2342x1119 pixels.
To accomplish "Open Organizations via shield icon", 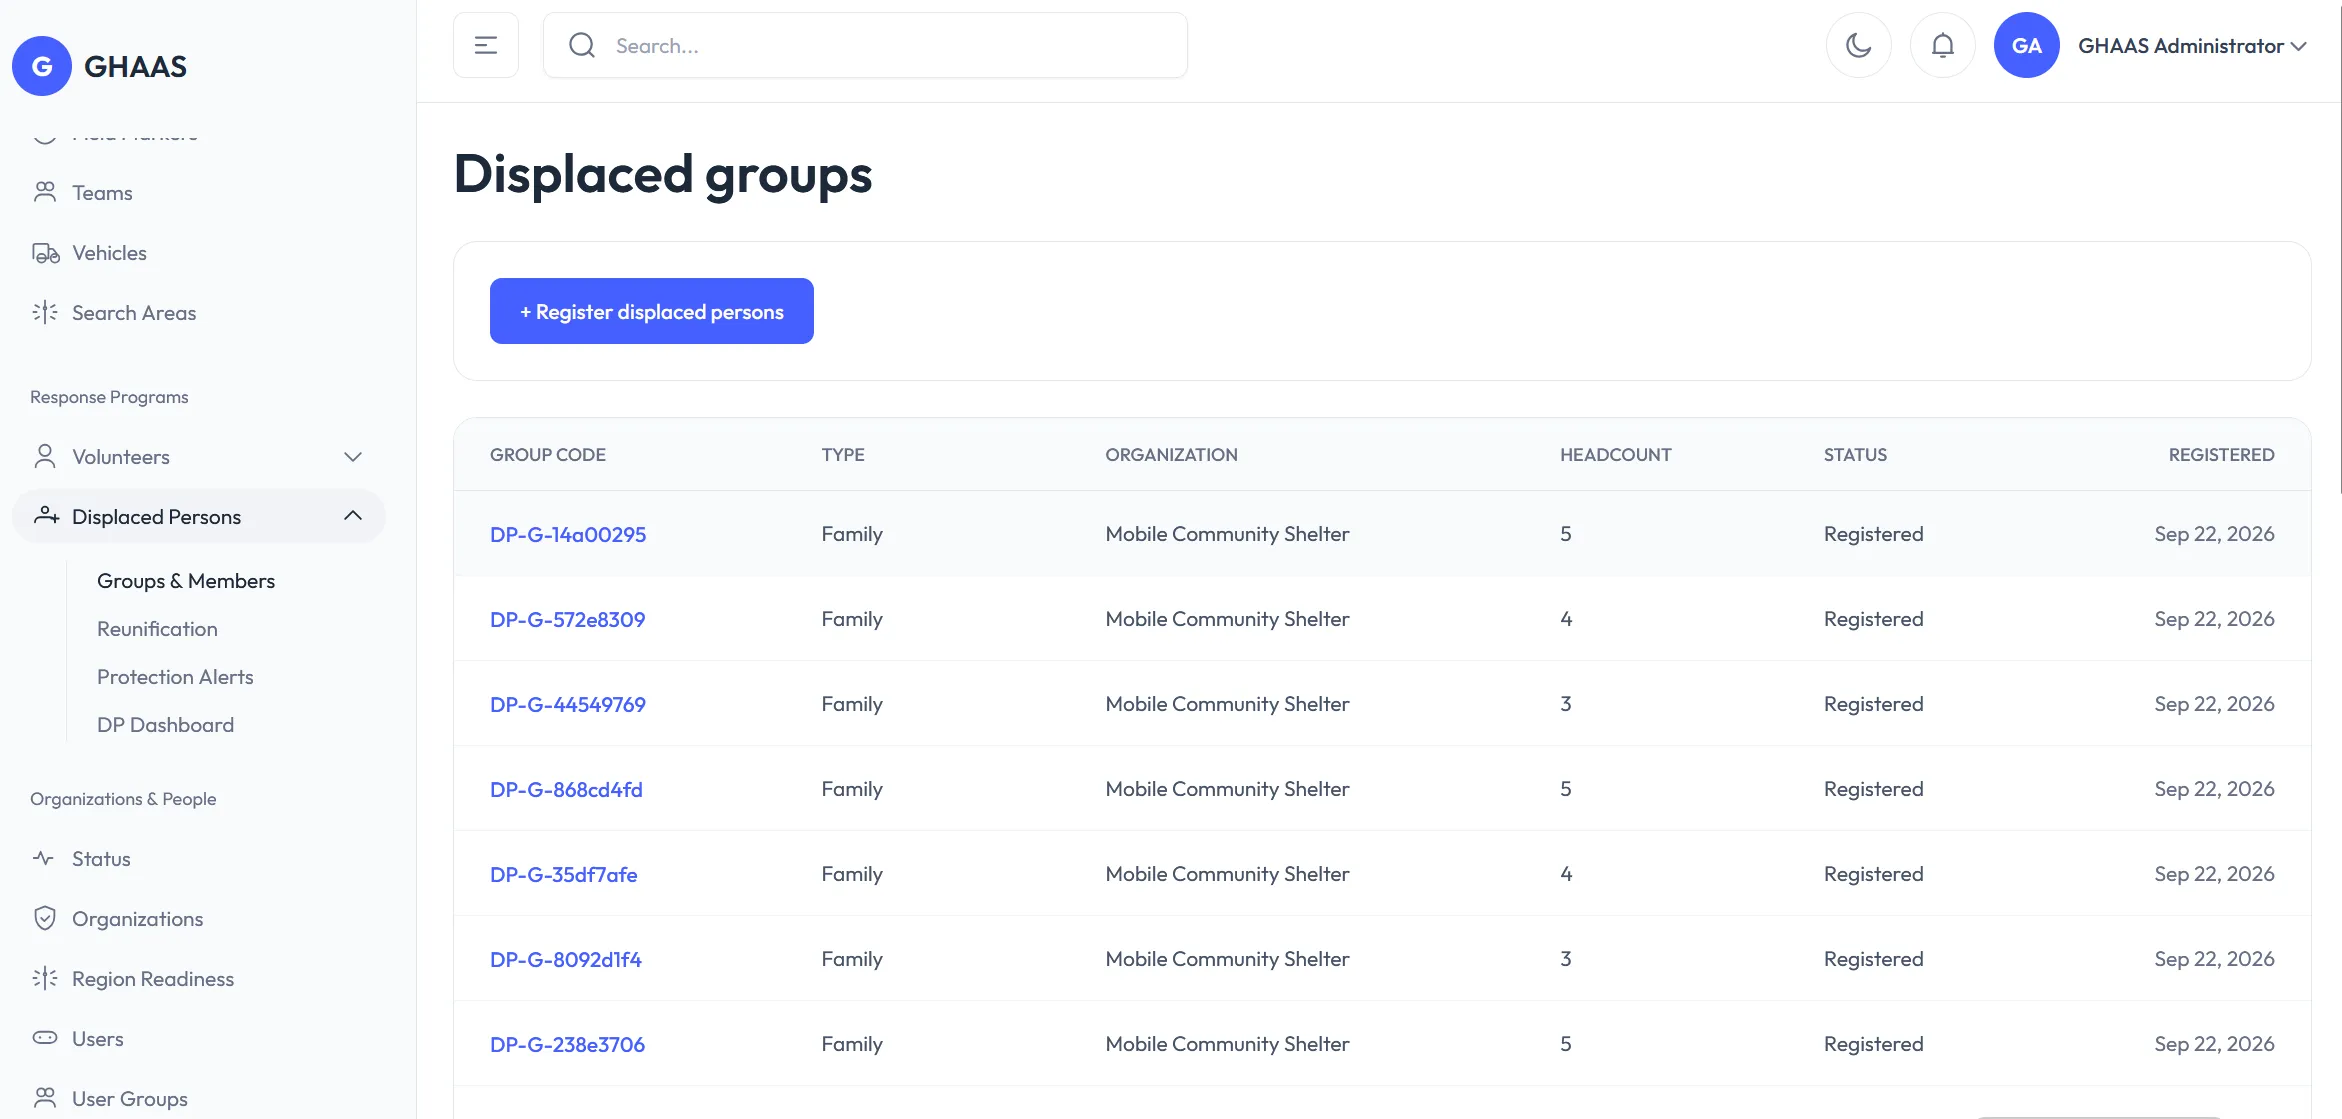I will [x=45, y=918].
